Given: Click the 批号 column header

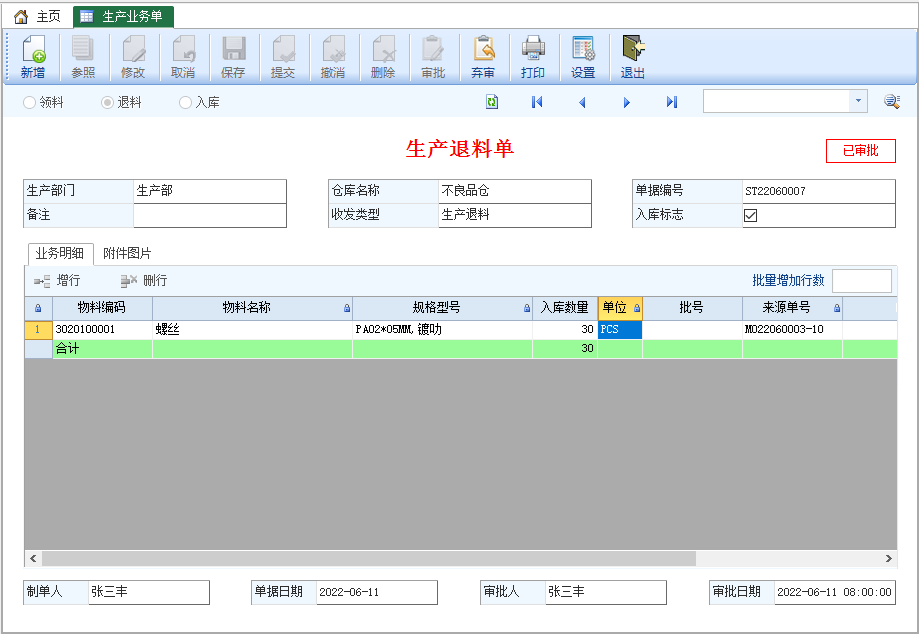Looking at the screenshot, I should tap(692, 308).
